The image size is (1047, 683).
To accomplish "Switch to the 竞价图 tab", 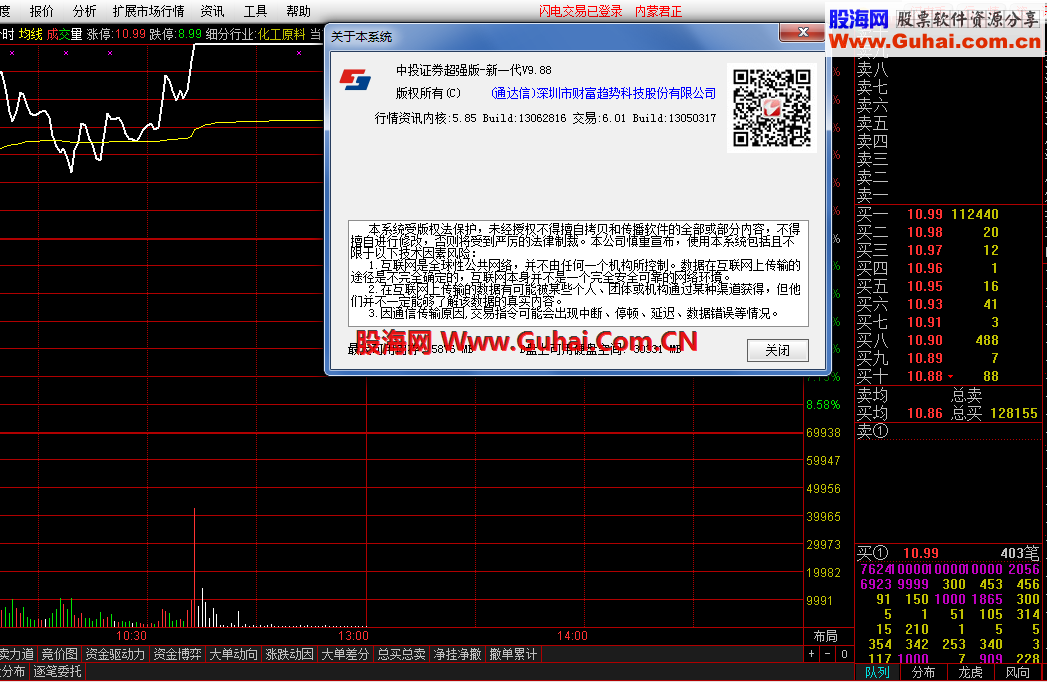I will (x=59, y=654).
